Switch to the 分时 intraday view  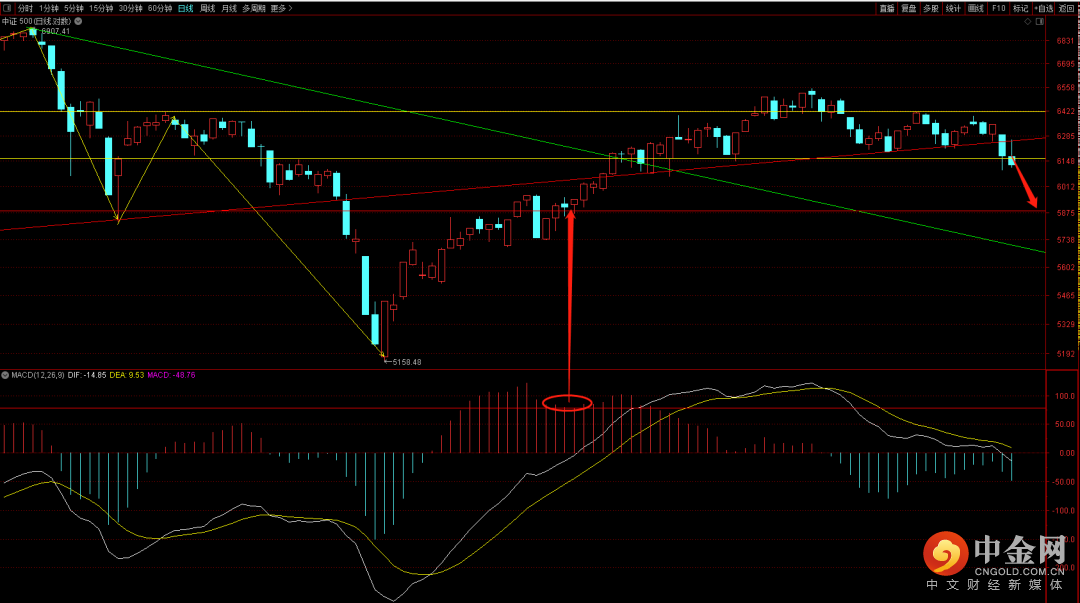pyautogui.click(x=25, y=8)
